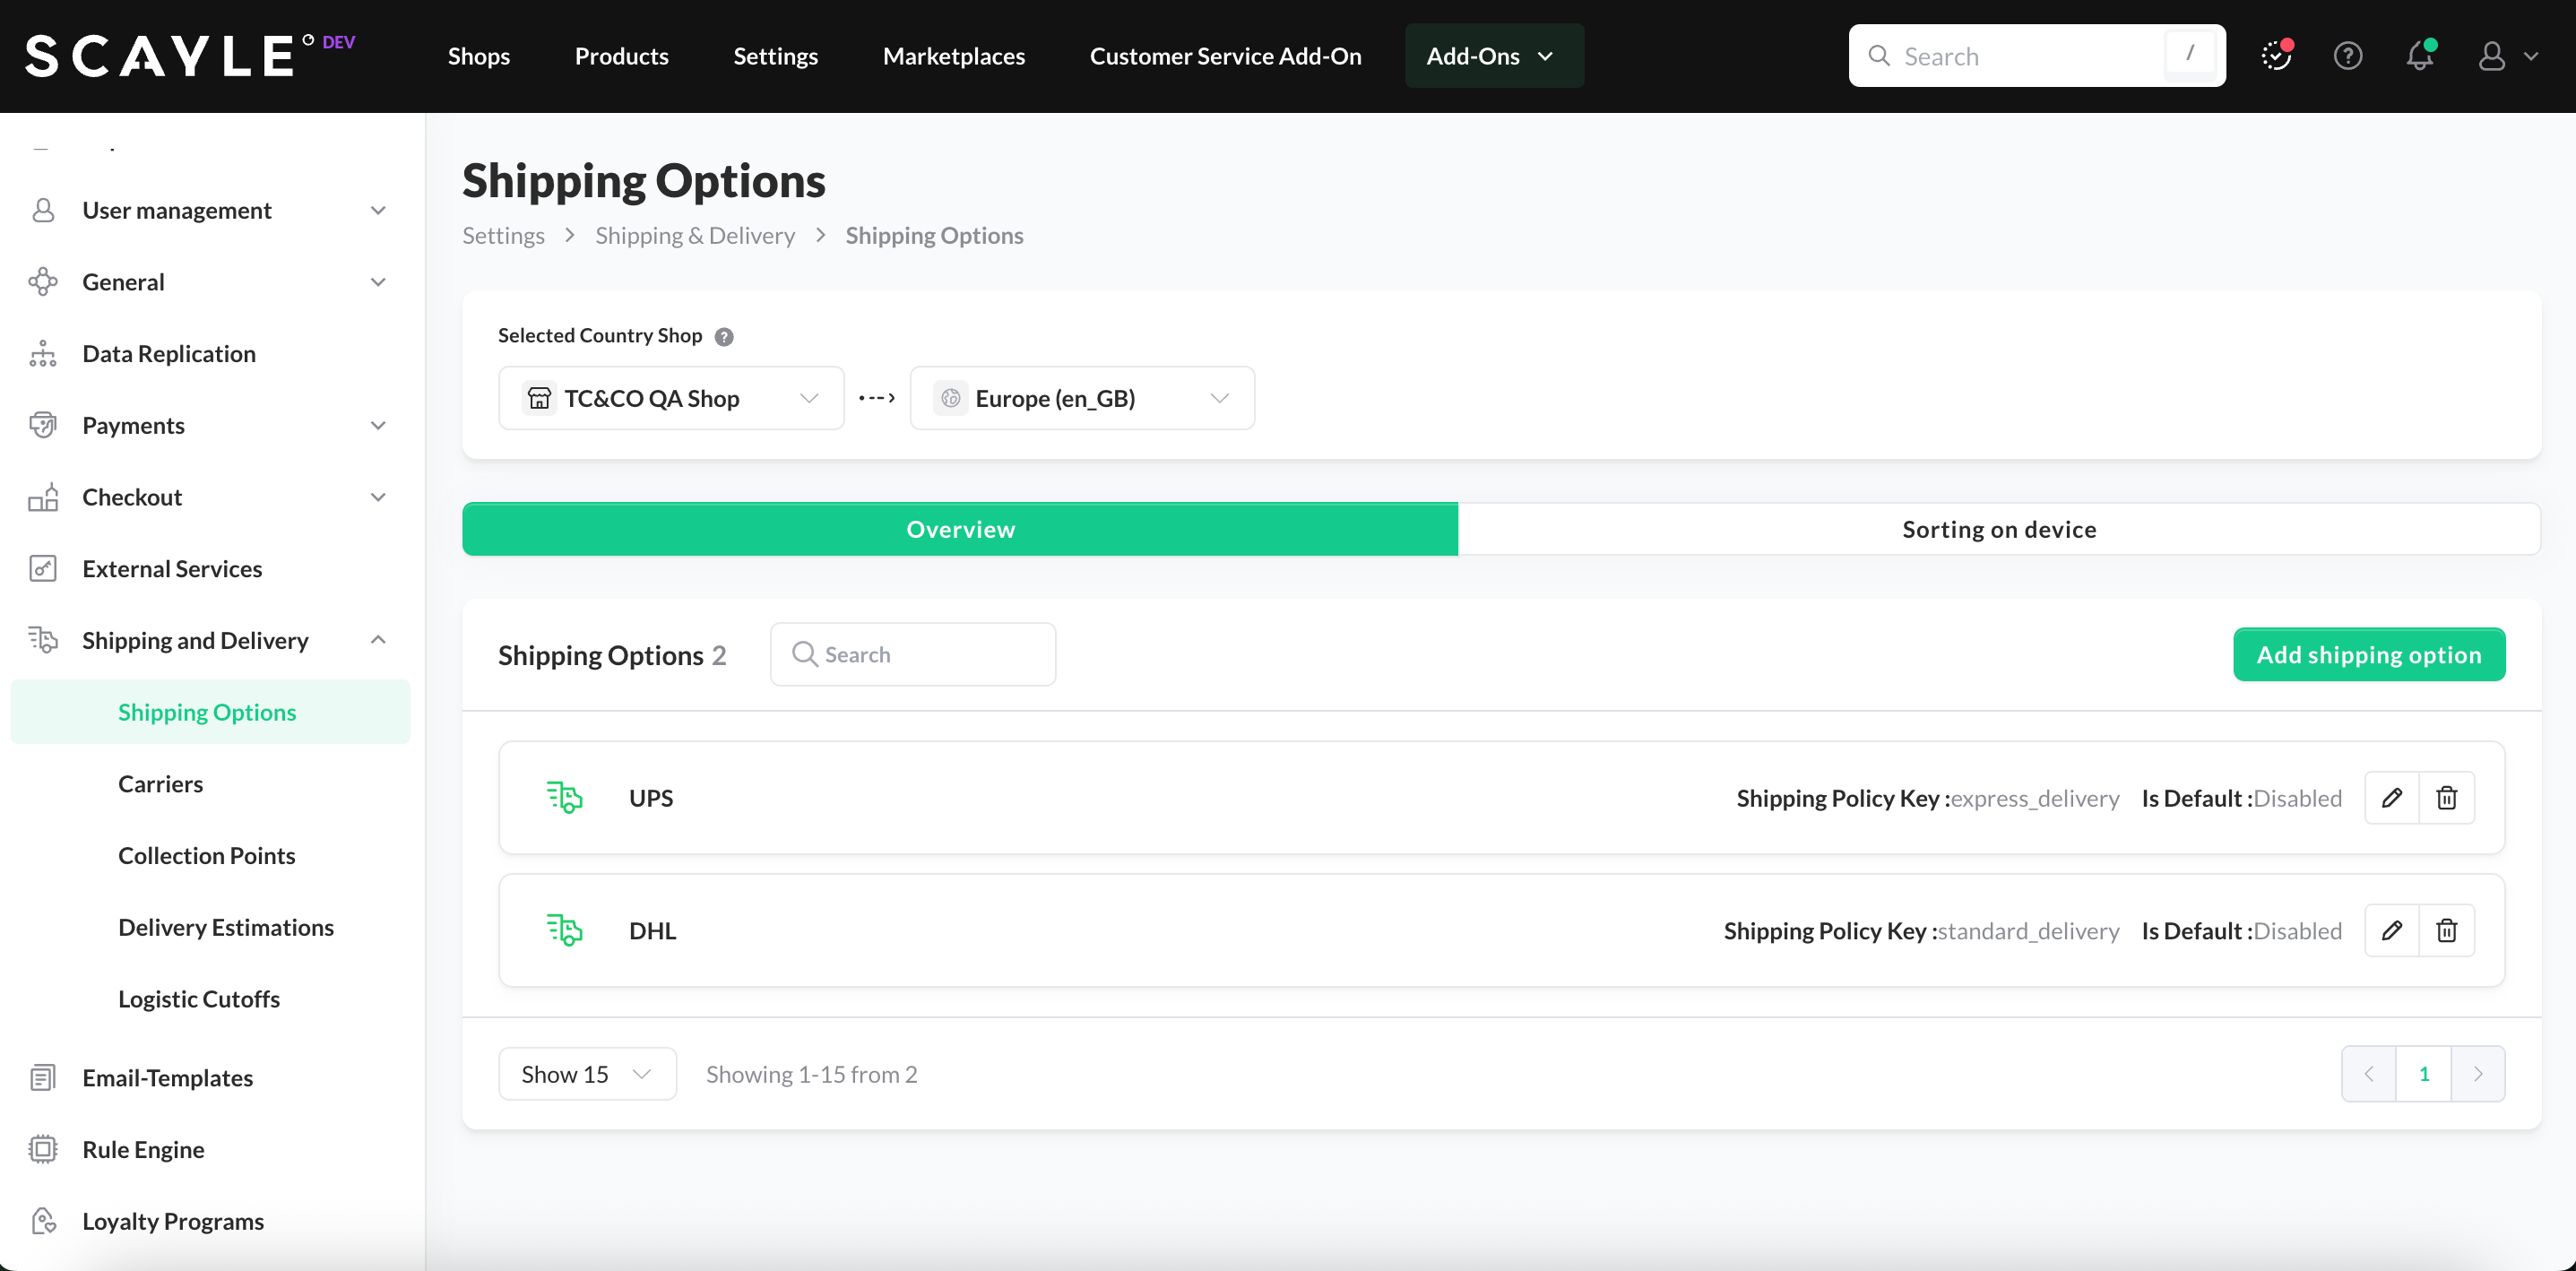Delete the DHL shipping option via trash icon
Screen dimensions: 2576x1271
pyautogui.click(x=2446, y=931)
